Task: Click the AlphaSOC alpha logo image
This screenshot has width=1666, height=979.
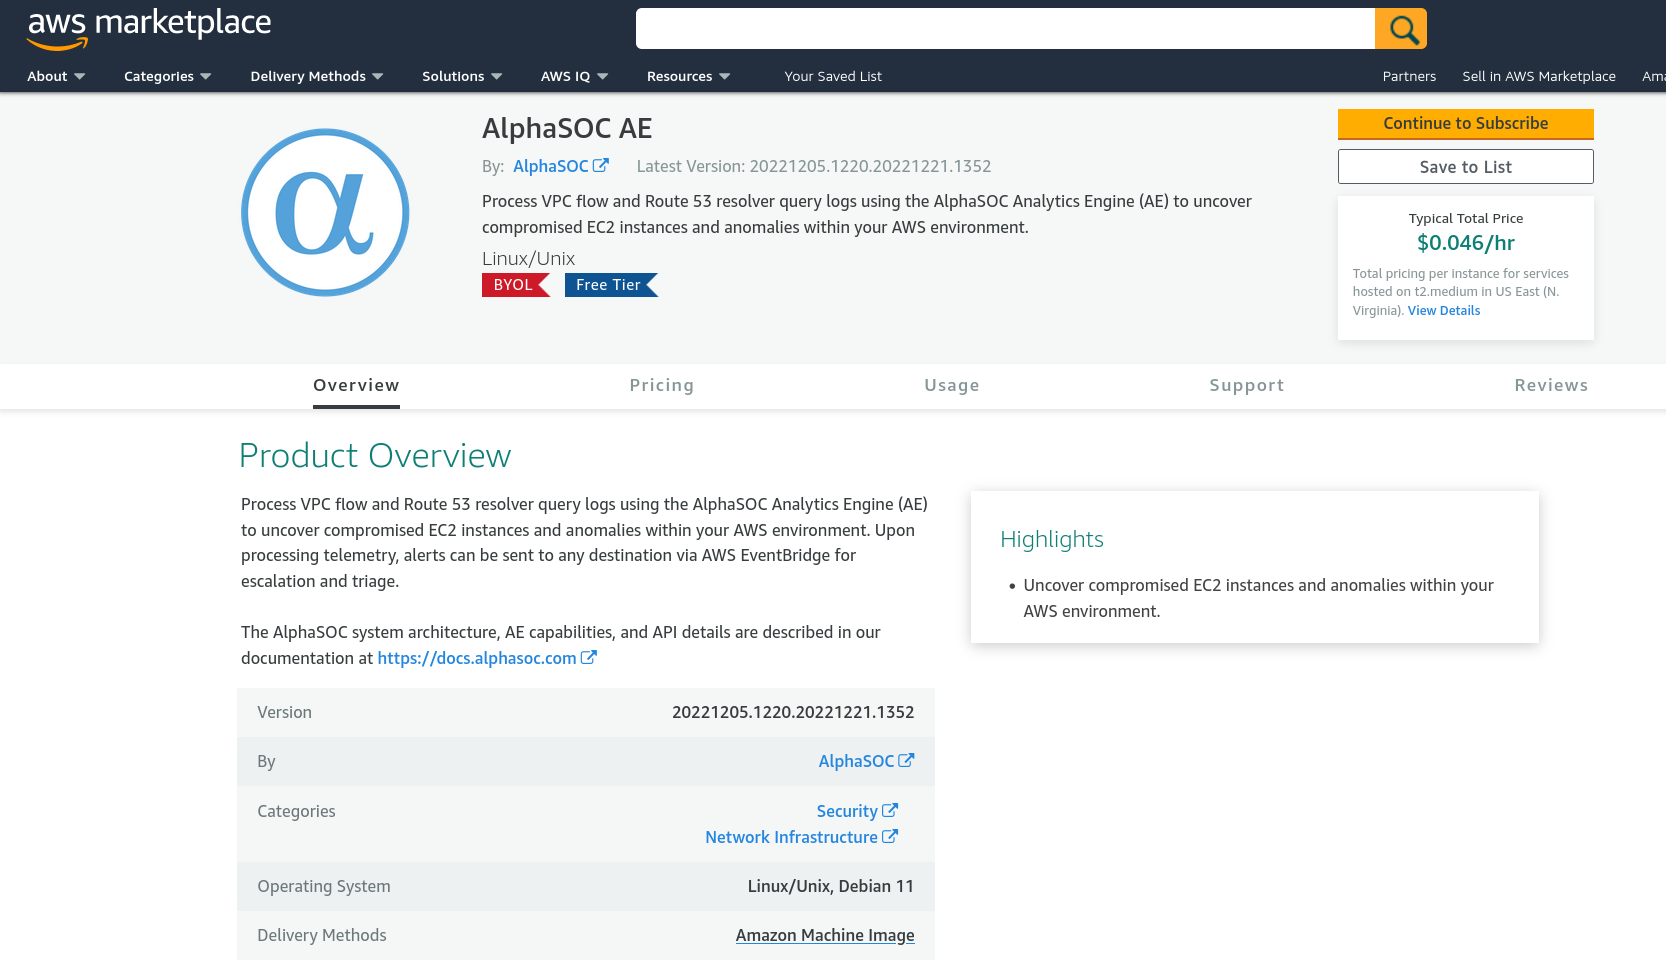Action: tap(325, 212)
